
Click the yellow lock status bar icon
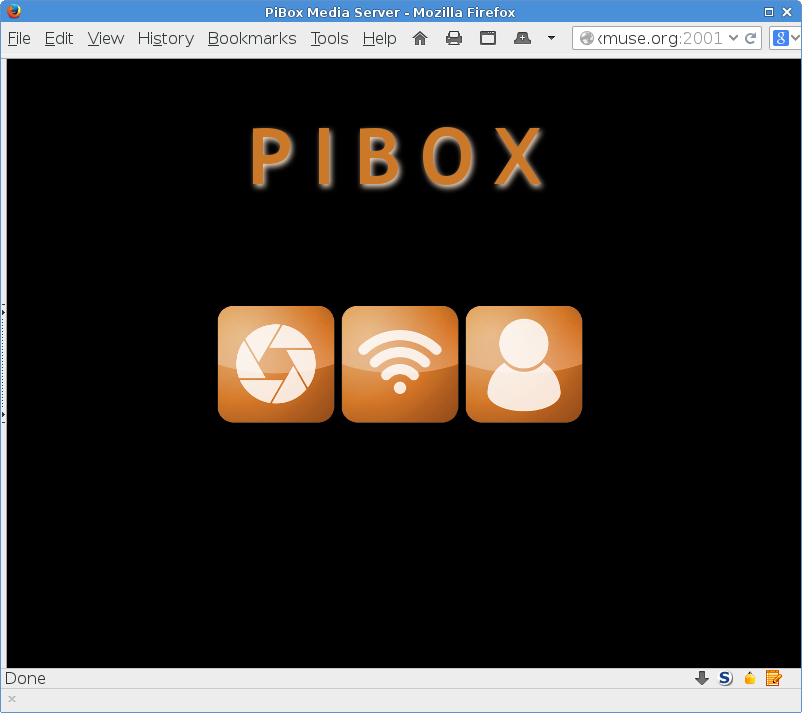[750, 678]
